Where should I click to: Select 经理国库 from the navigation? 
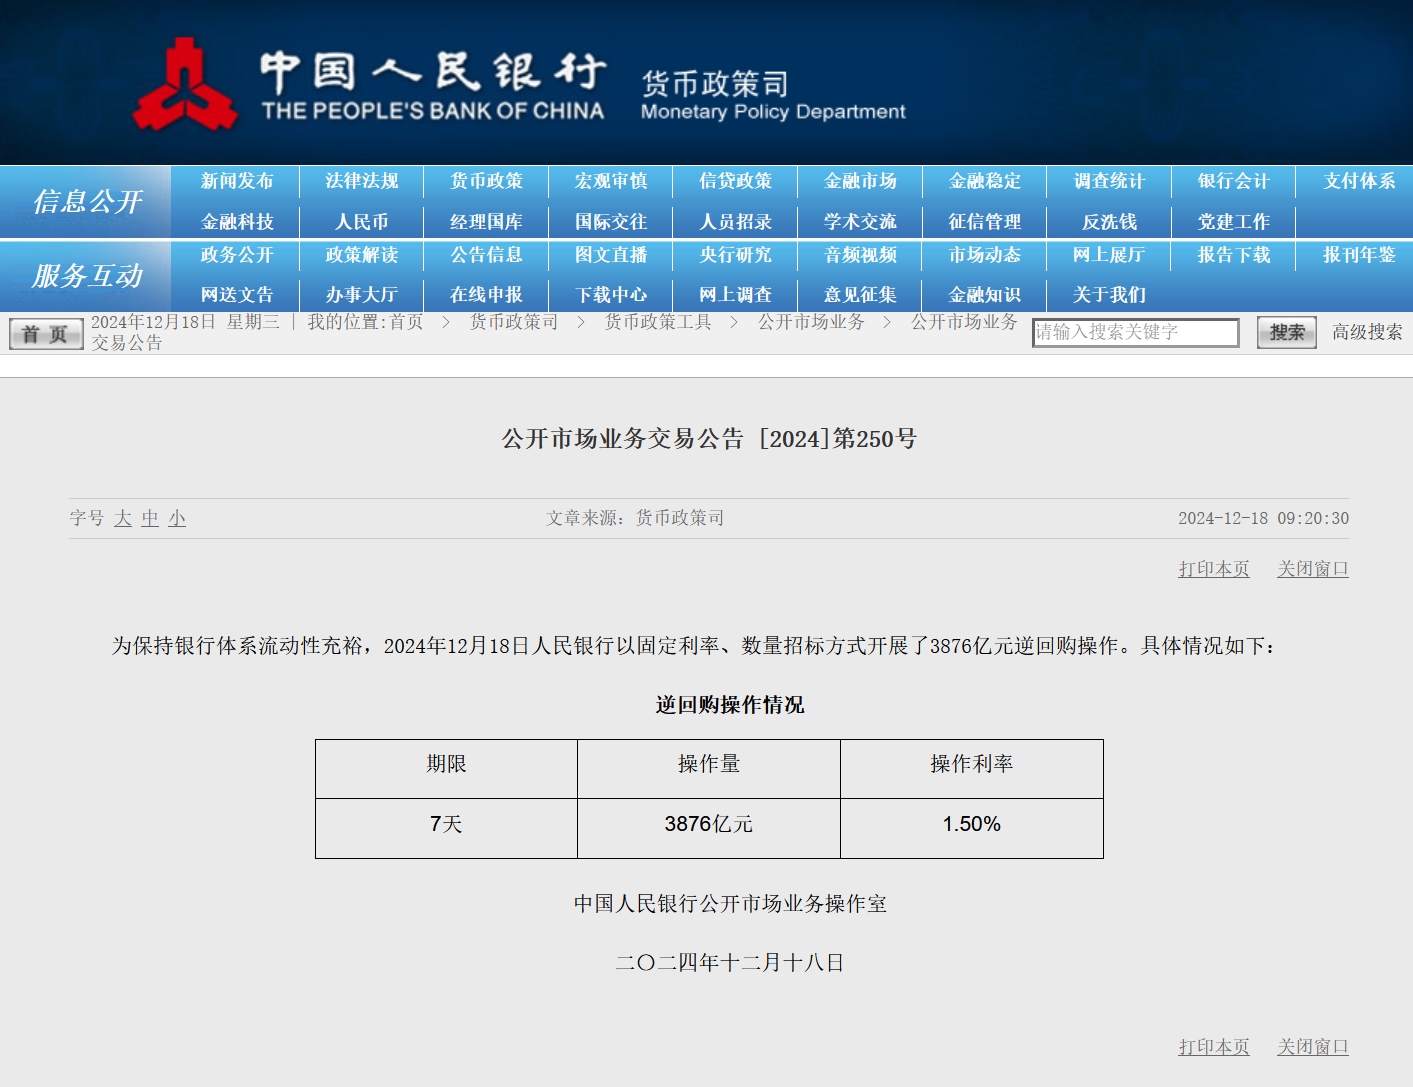tap(487, 222)
